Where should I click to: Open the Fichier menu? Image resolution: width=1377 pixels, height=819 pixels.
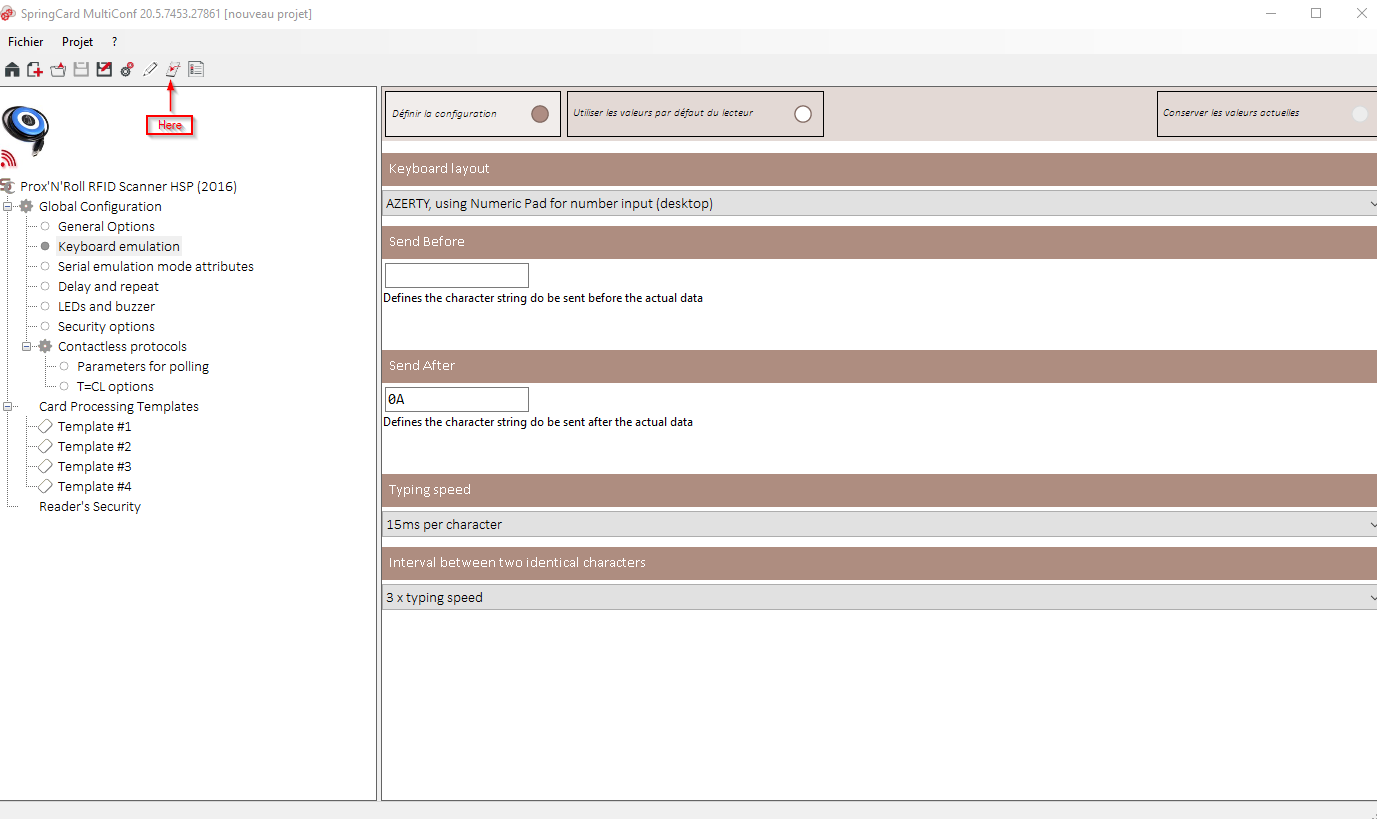click(25, 41)
